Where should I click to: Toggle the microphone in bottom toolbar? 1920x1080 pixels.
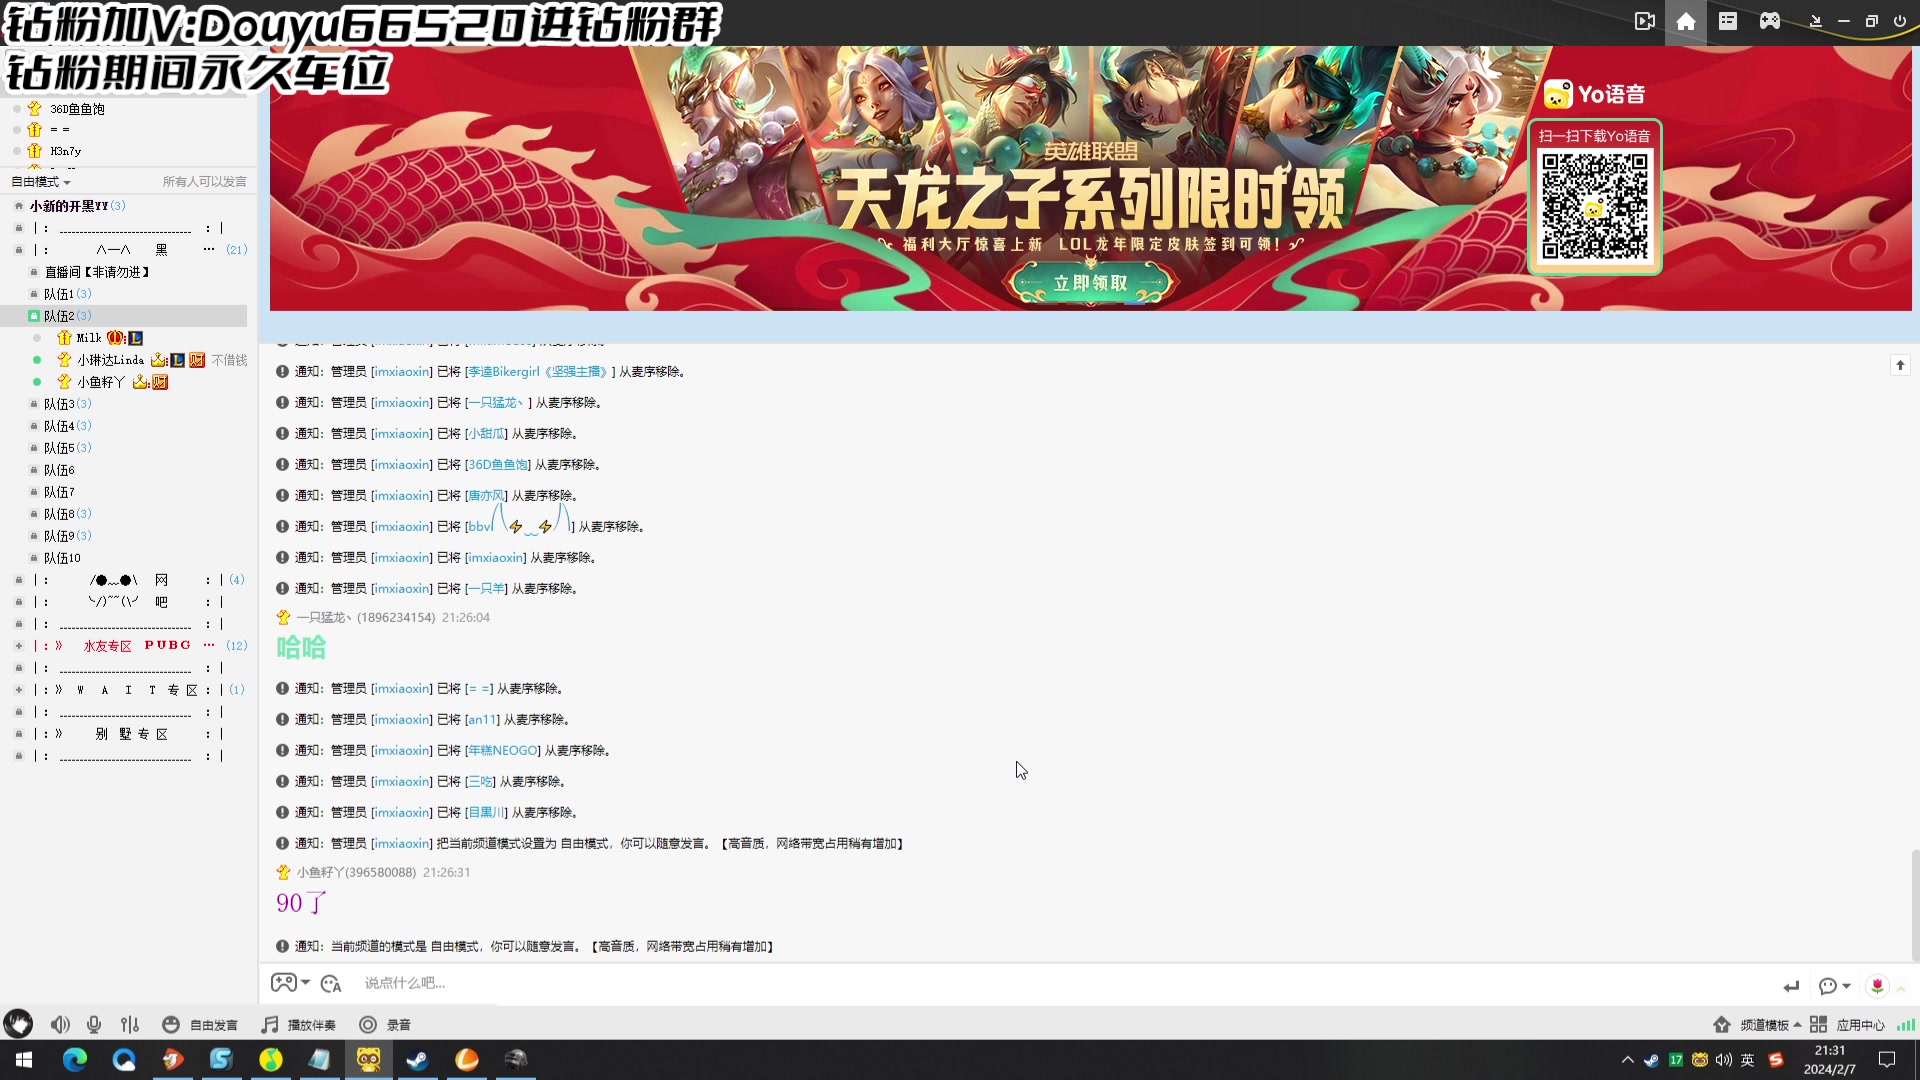pos(94,1025)
